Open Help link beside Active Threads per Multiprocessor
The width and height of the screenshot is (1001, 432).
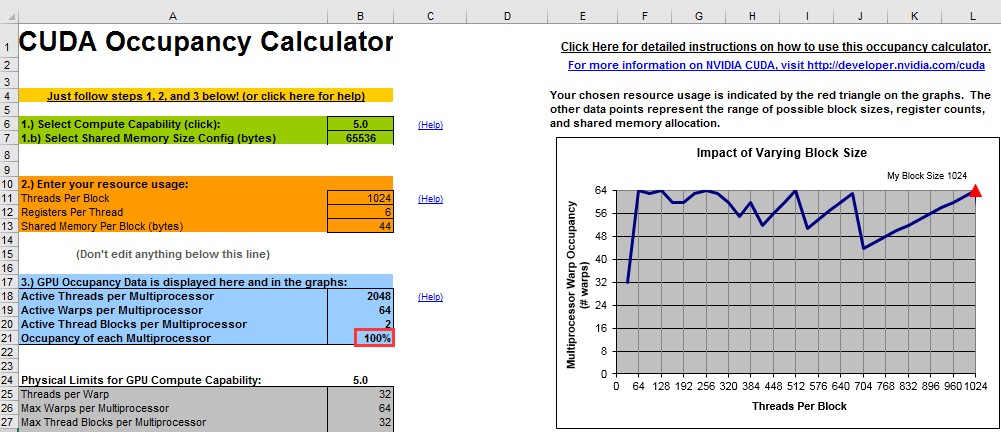click(x=430, y=297)
